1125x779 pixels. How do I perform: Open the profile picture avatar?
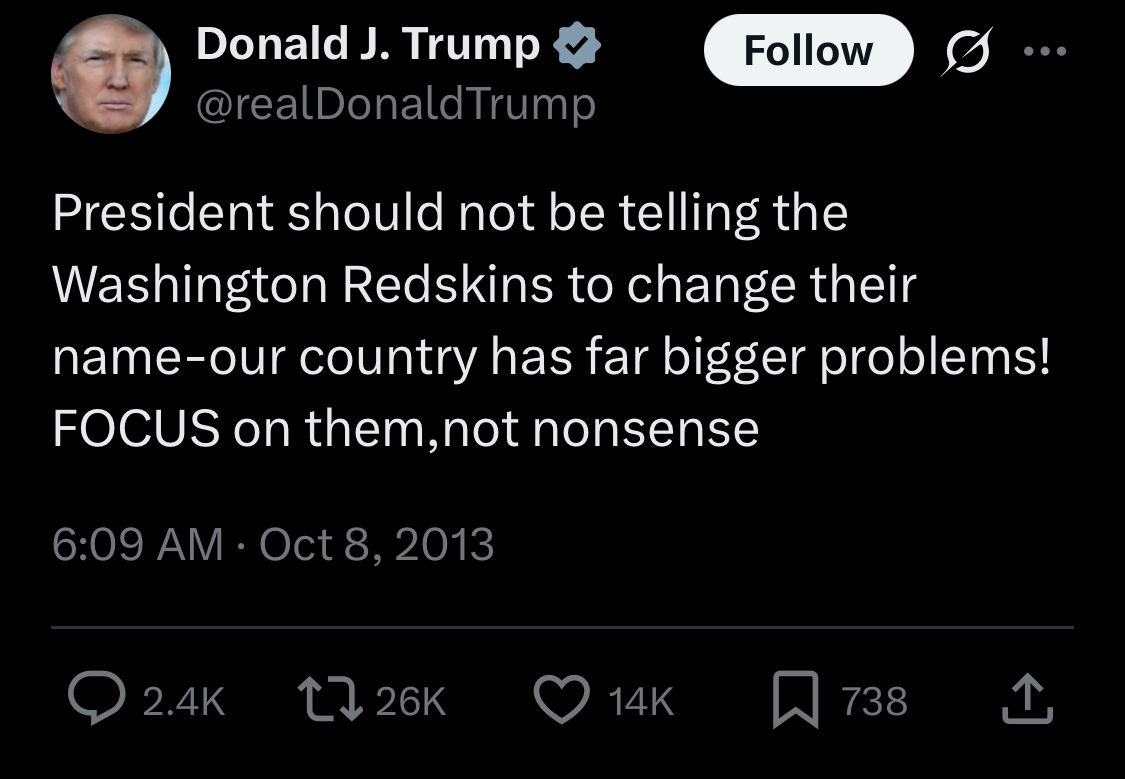pyautogui.click(x=111, y=74)
